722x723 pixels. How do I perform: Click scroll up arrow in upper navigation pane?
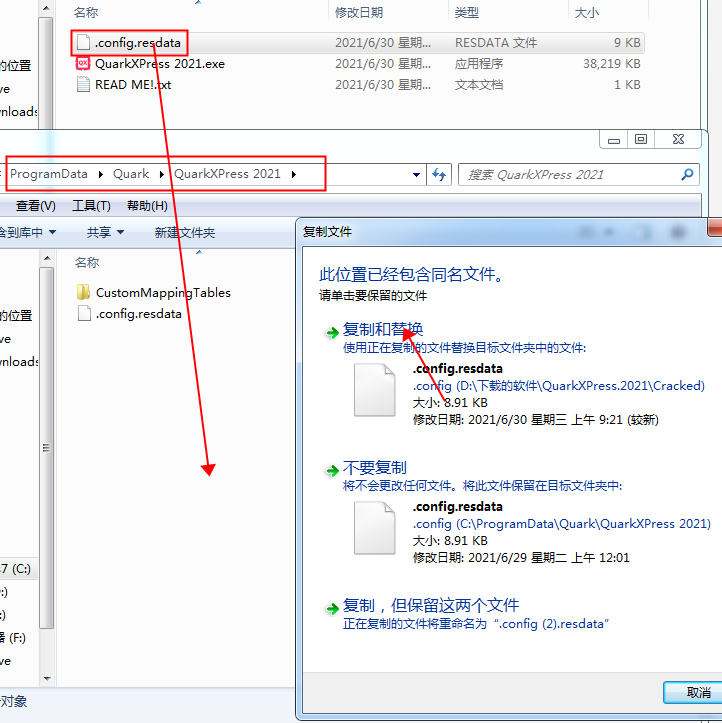[x=46, y=8]
